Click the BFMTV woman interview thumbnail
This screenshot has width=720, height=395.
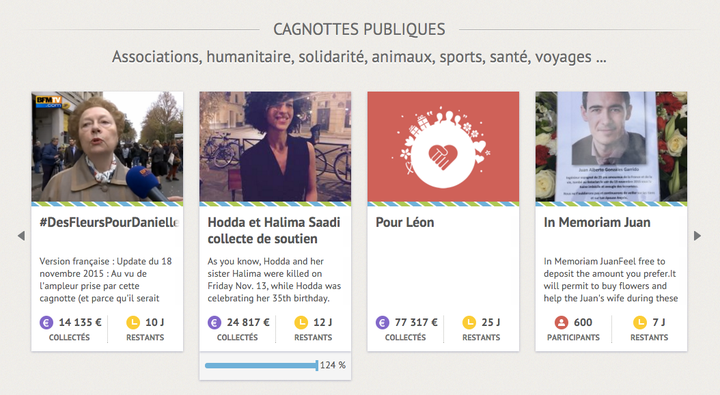(107, 147)
